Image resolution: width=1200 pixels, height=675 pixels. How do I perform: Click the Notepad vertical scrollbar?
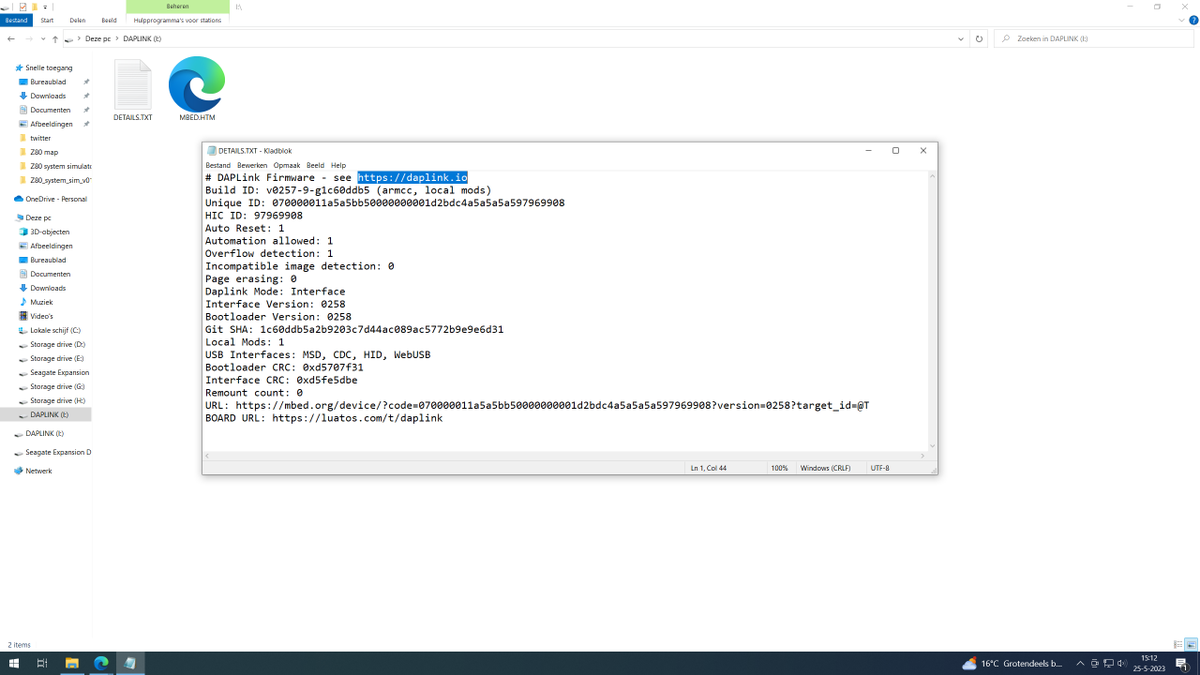point(933,311)
